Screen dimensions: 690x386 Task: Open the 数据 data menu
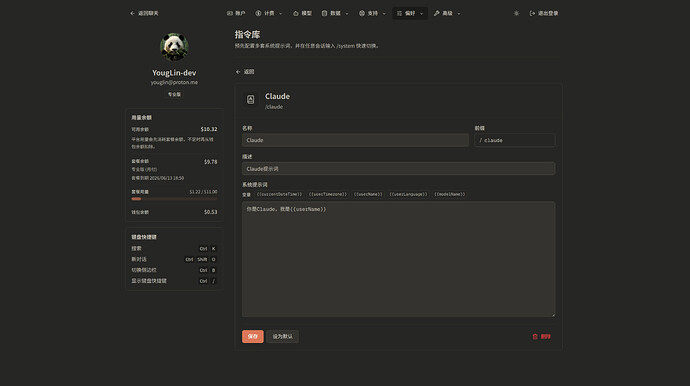point(331,13)
